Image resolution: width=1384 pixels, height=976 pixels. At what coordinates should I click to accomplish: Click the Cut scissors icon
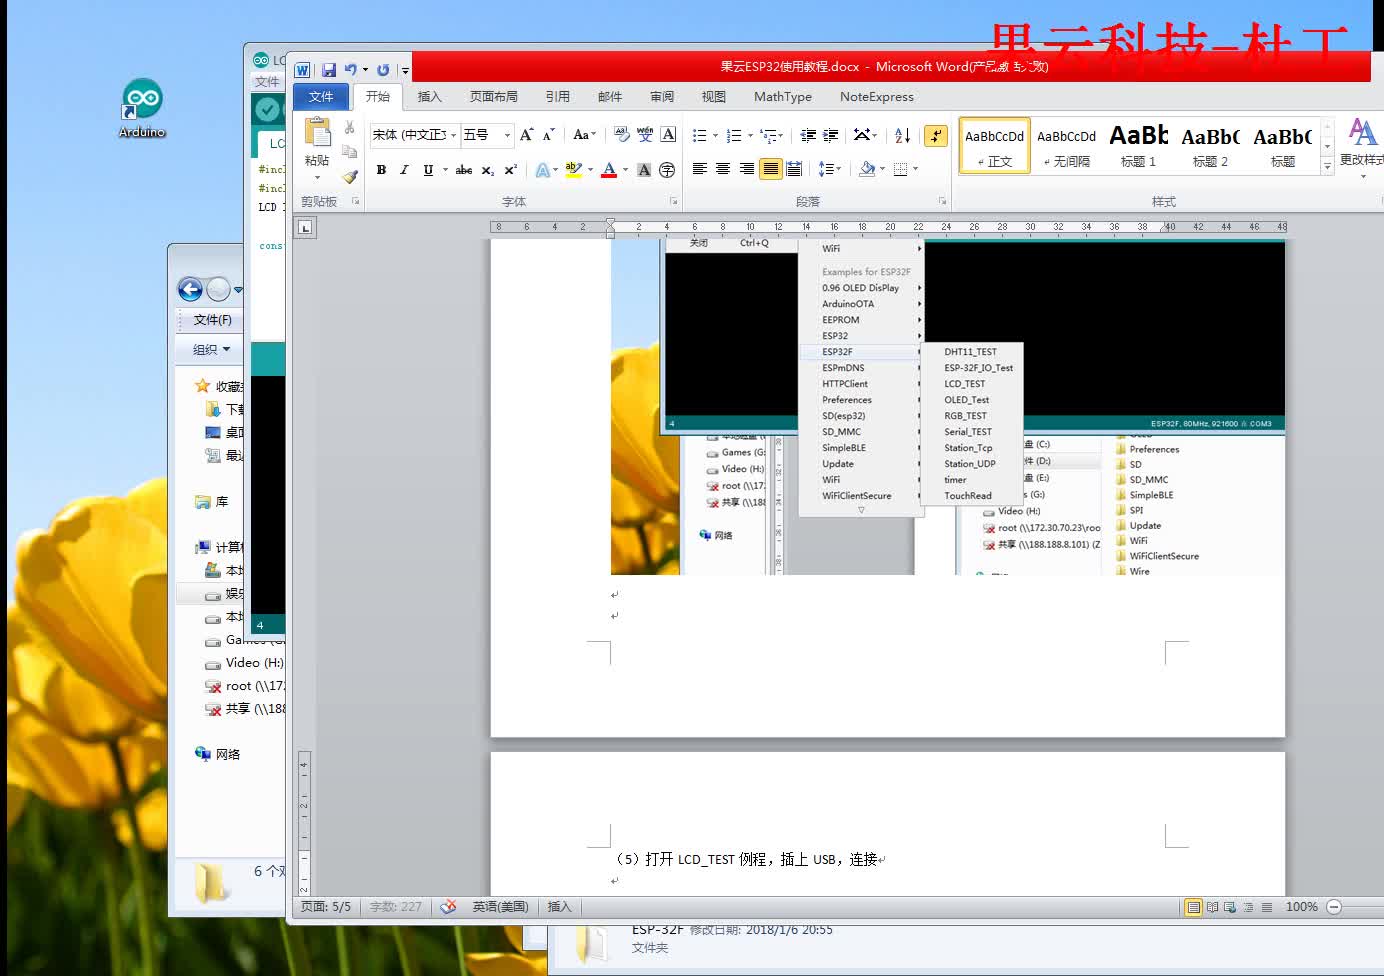(349, 127)
